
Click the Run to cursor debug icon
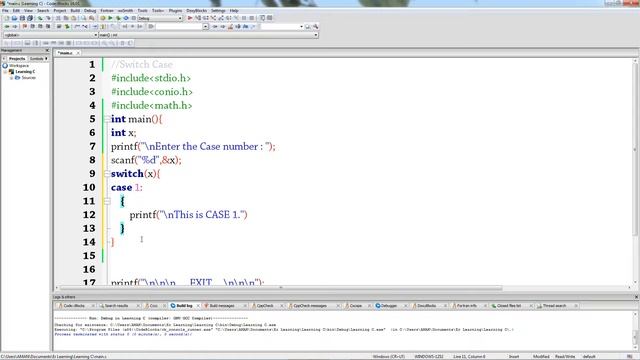point(198,18)
